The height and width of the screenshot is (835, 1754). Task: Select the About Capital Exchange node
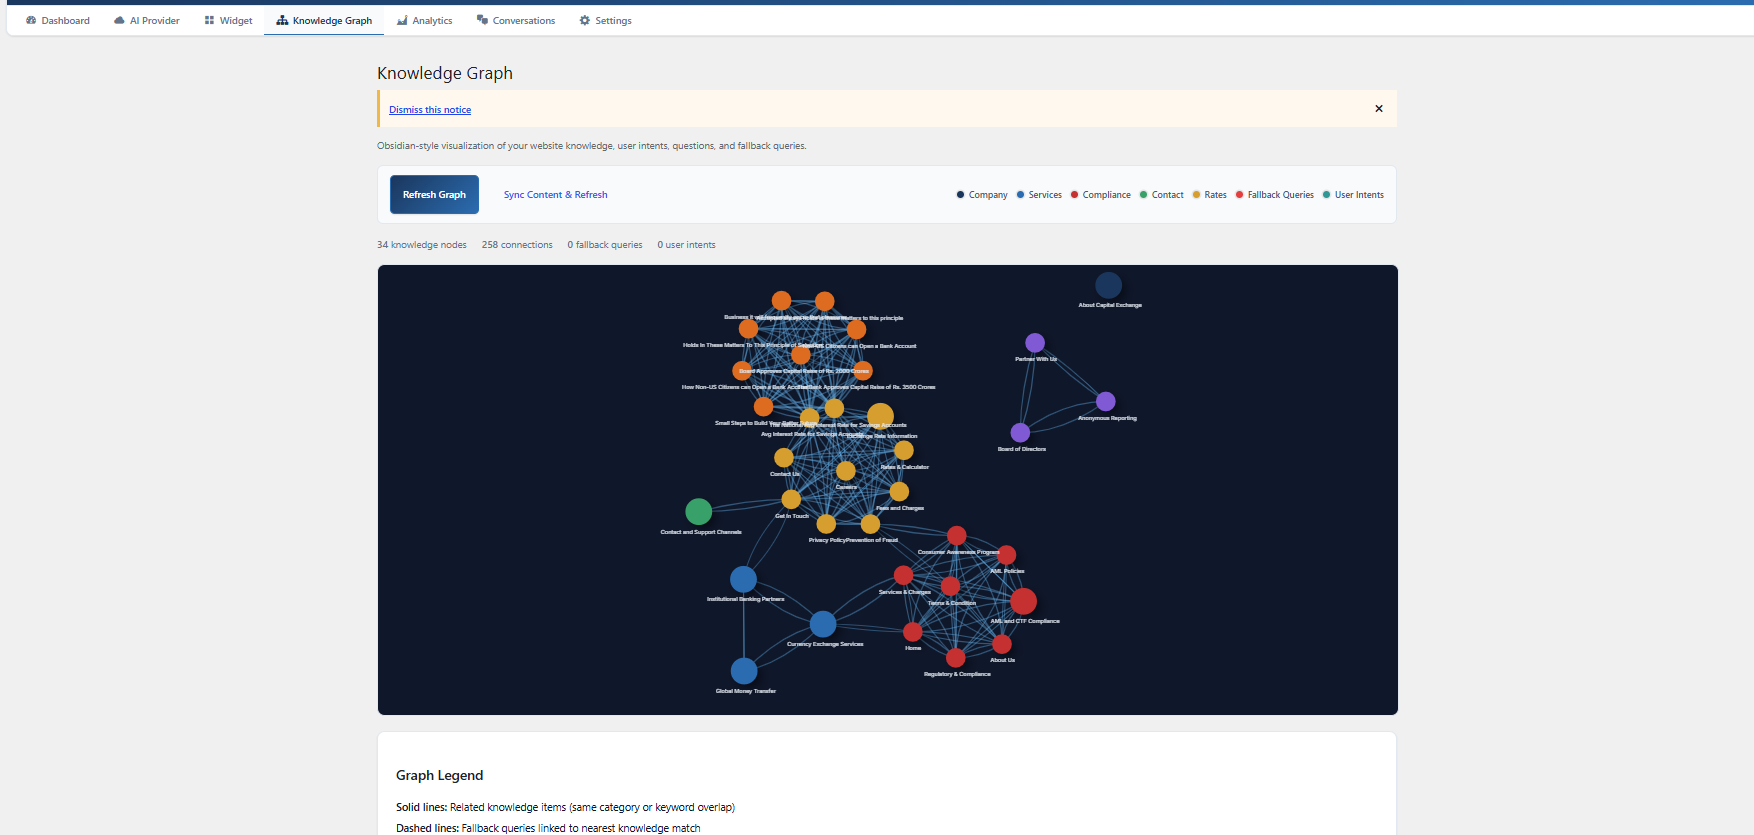(x=1108, y=285)
